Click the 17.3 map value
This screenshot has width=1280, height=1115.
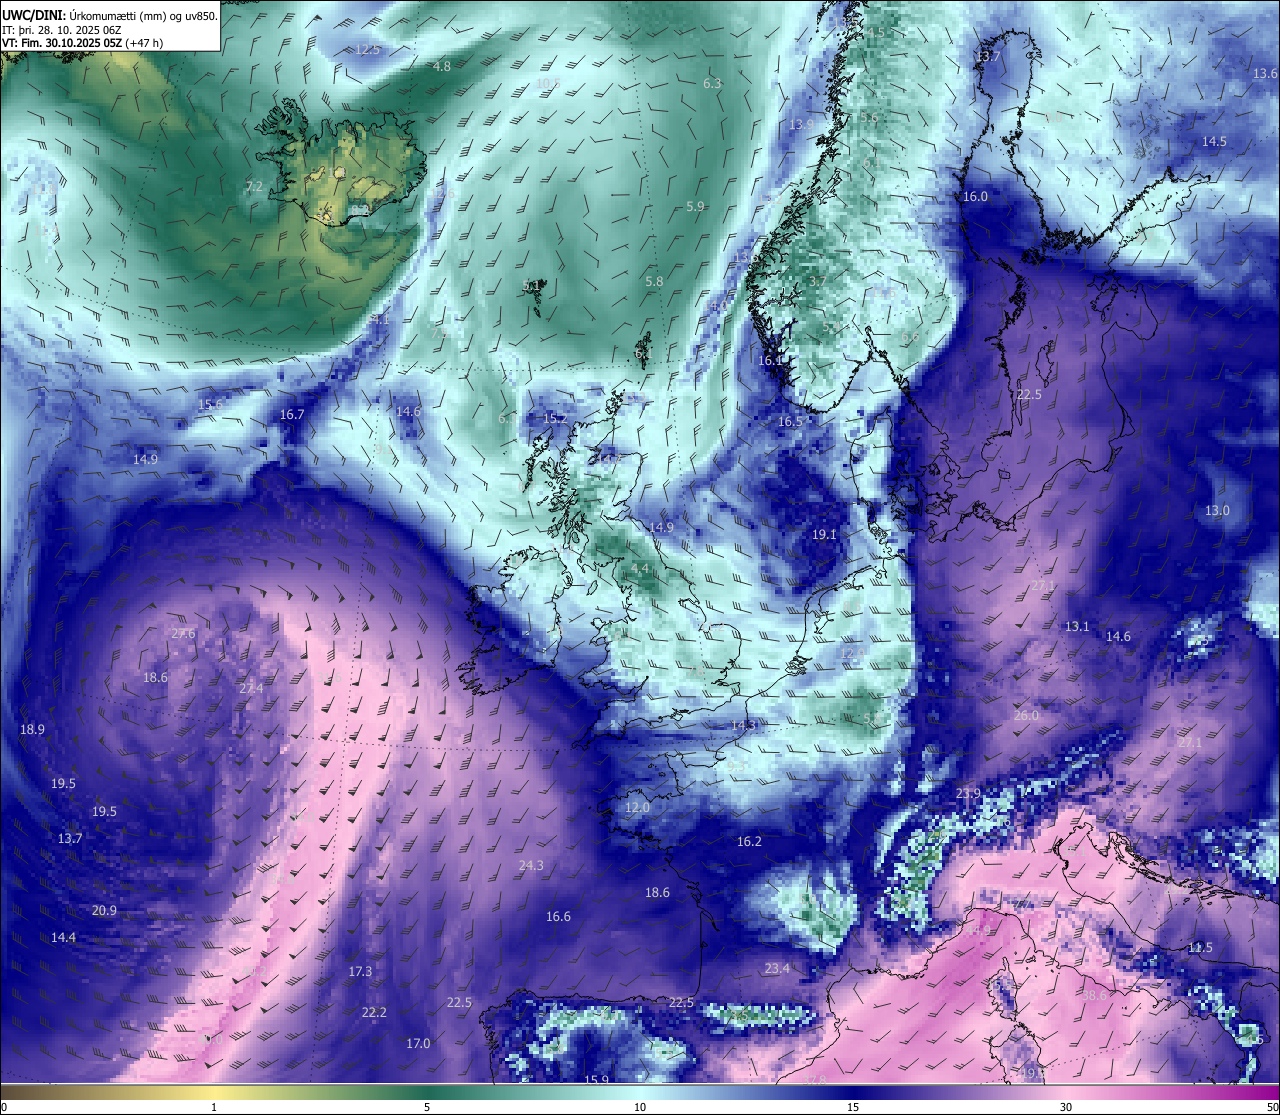click(x=360, y=972)
